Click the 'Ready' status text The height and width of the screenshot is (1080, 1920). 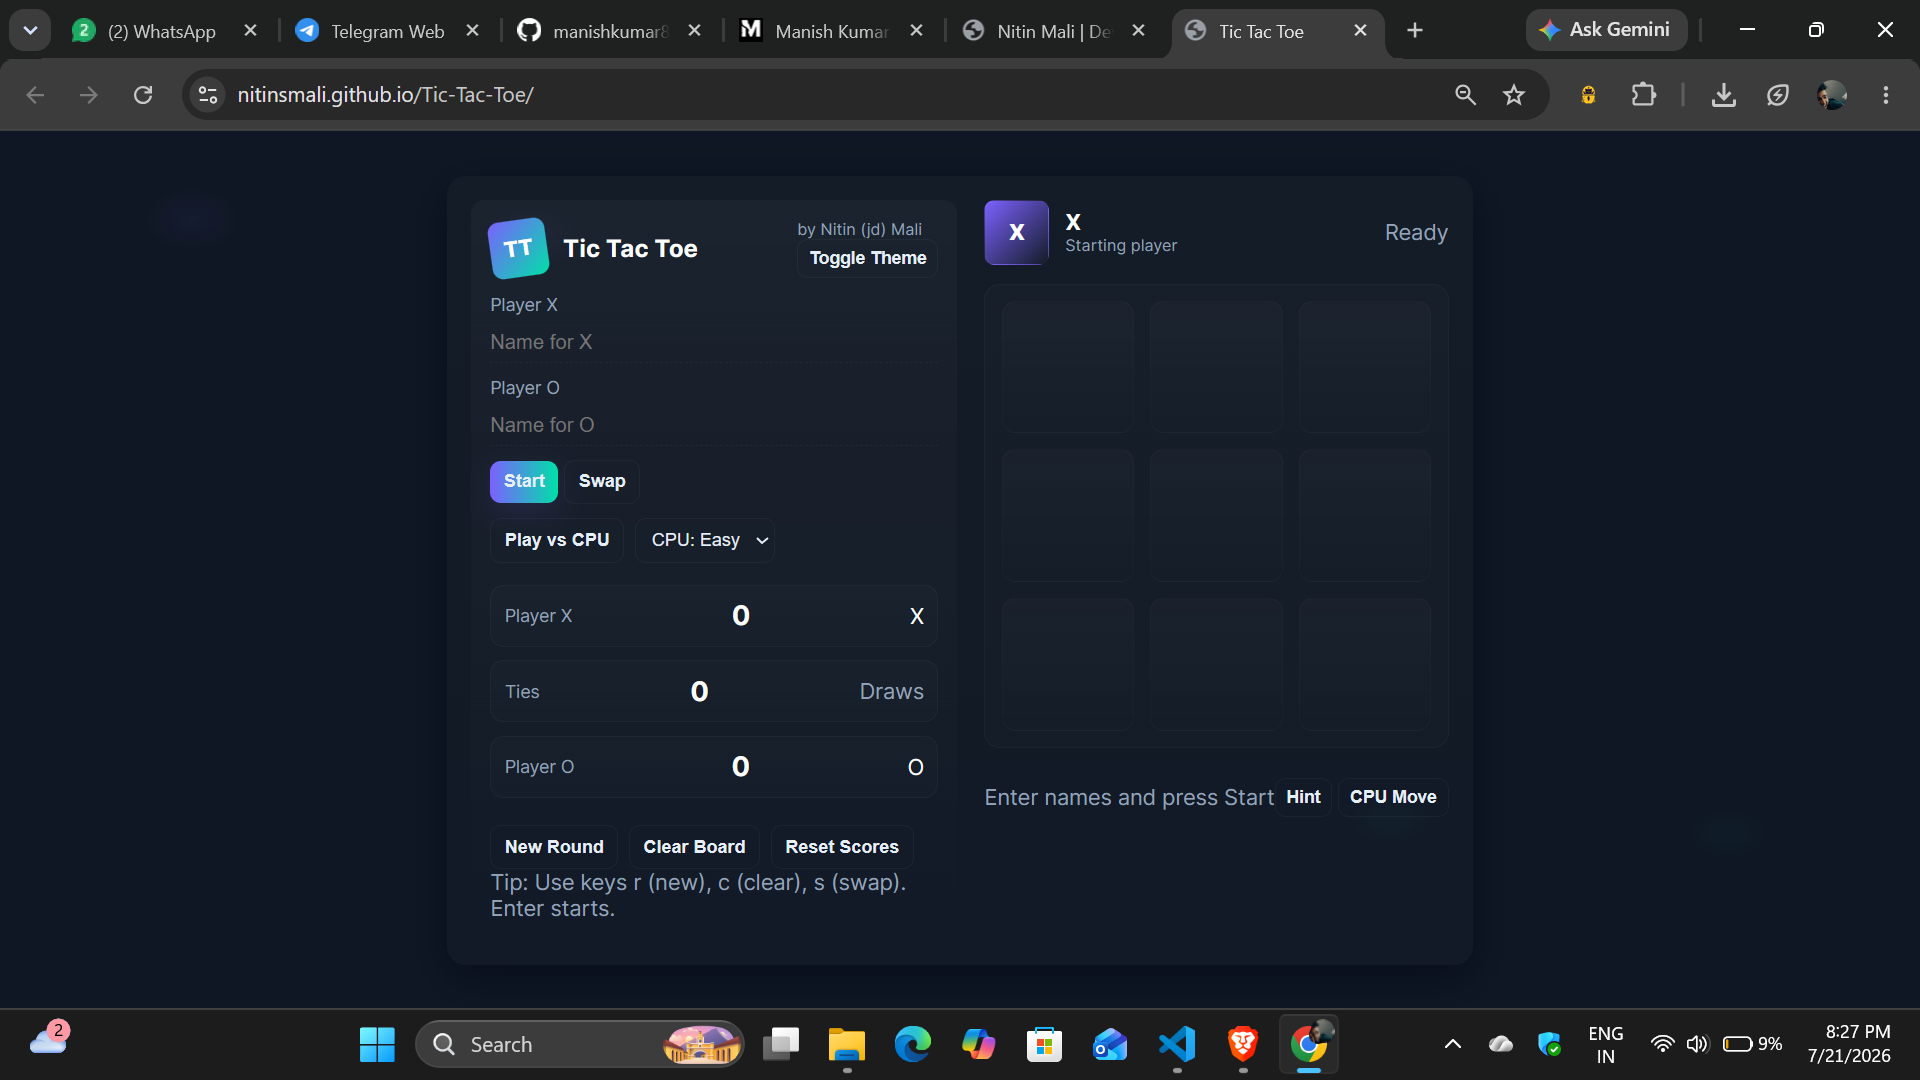(x=1416, y=233)
